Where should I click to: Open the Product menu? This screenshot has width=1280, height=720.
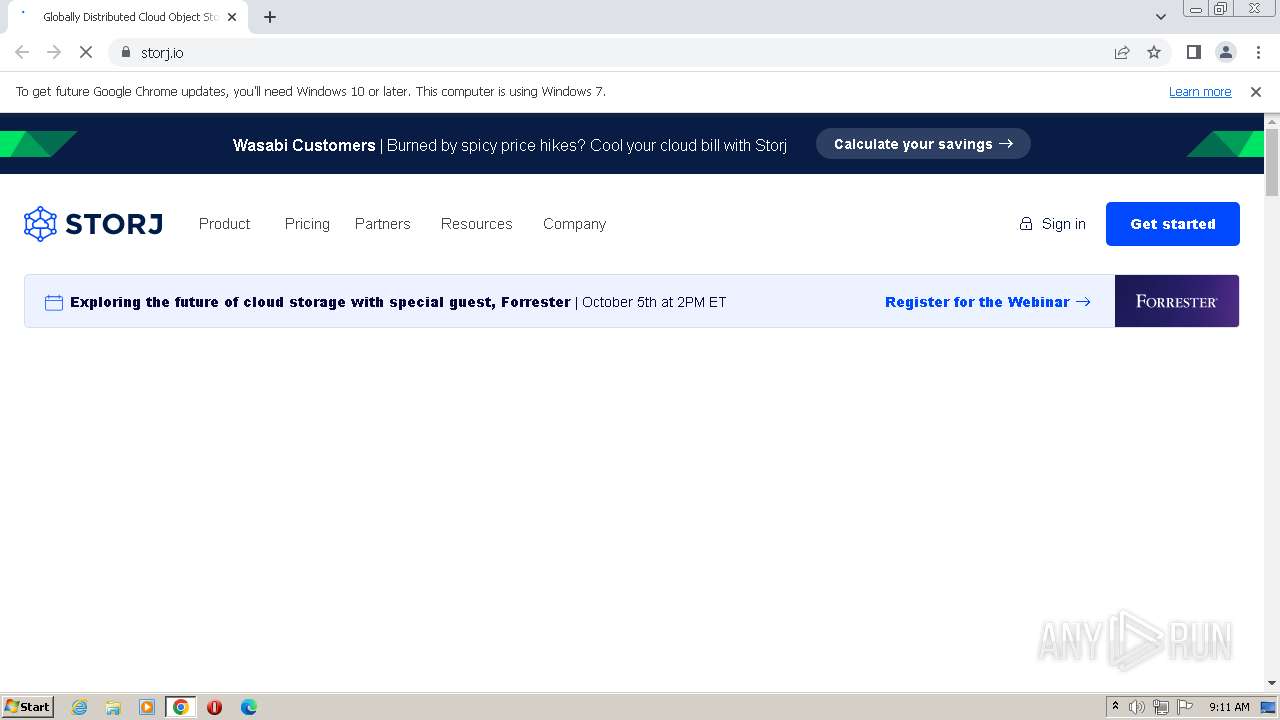224,224
